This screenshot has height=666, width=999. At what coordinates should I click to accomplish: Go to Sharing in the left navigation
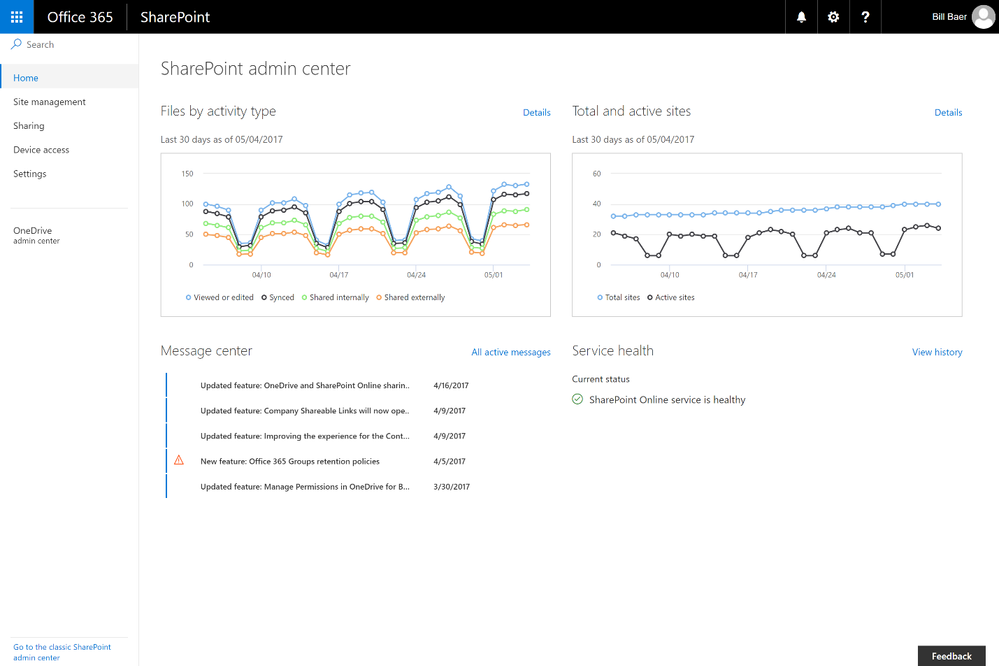pyautogui.click(x=29, y=126)
